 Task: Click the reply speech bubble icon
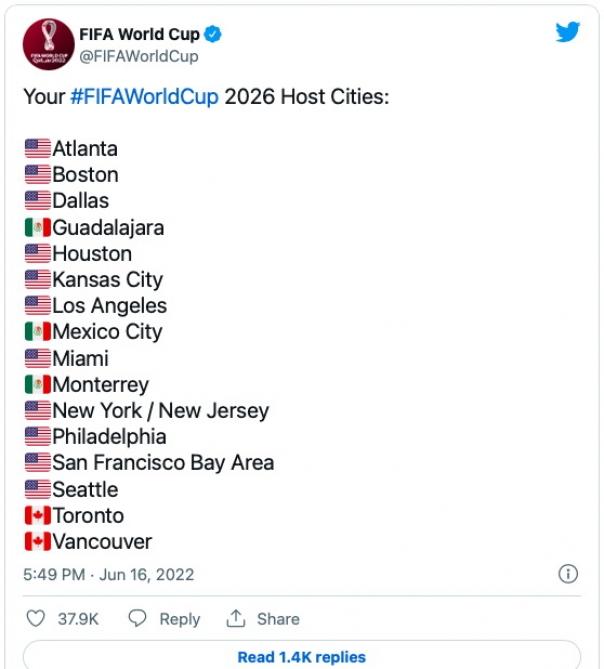tap(139, 619)
